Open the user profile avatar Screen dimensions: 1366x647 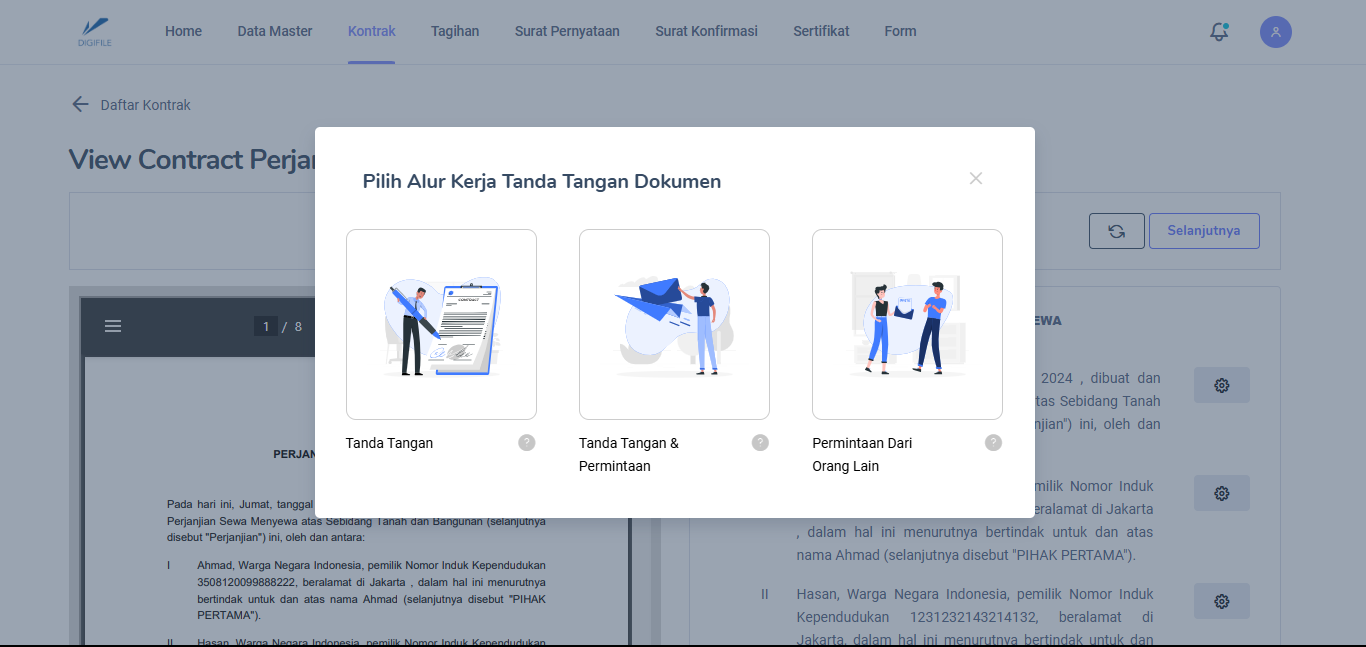click(1275, 32)
